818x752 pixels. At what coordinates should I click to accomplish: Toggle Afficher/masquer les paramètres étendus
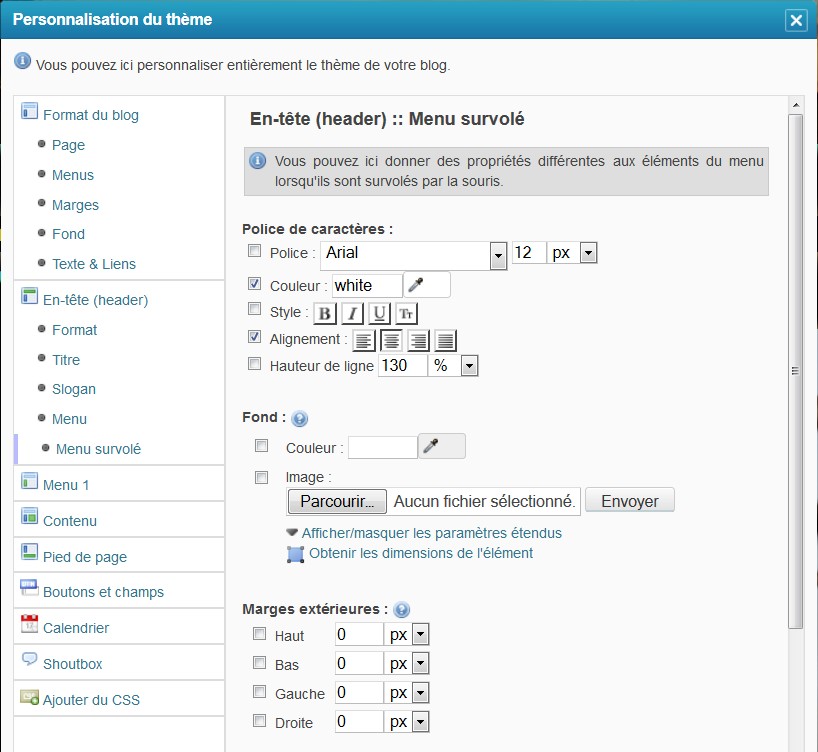tap(431, 533)
